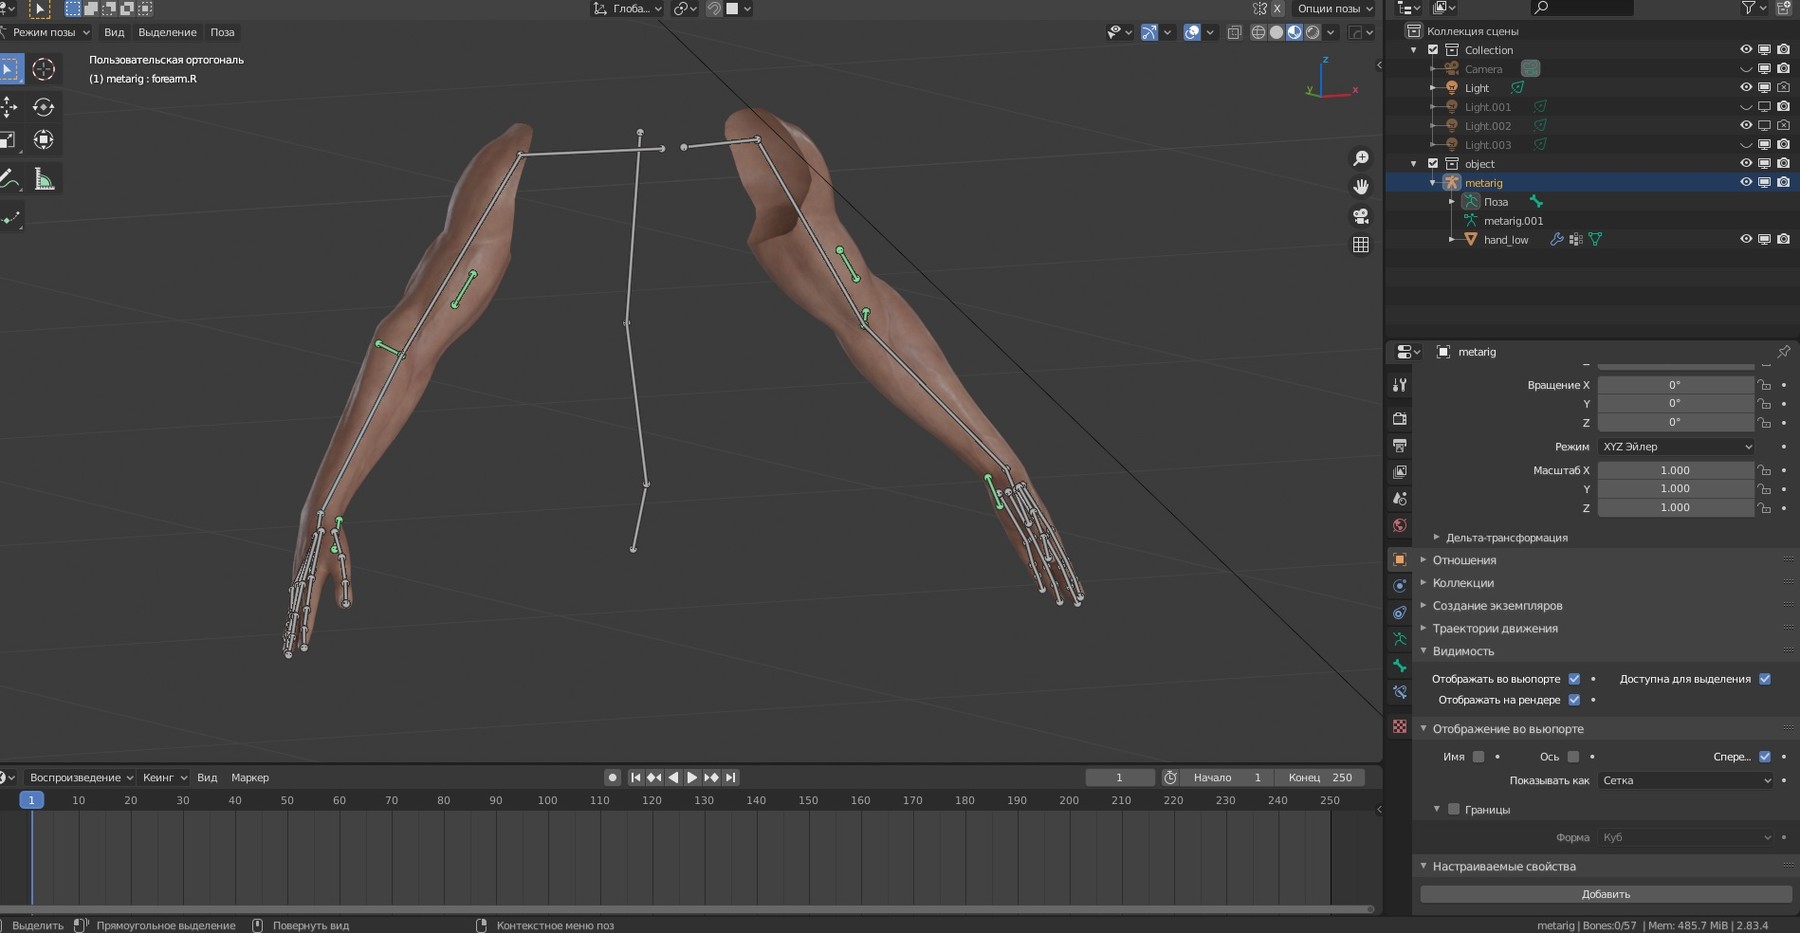Hide Light.002 in the viewport
Image resolution: width=1800 pixels, height=933 pixels.
[1746, 125]
